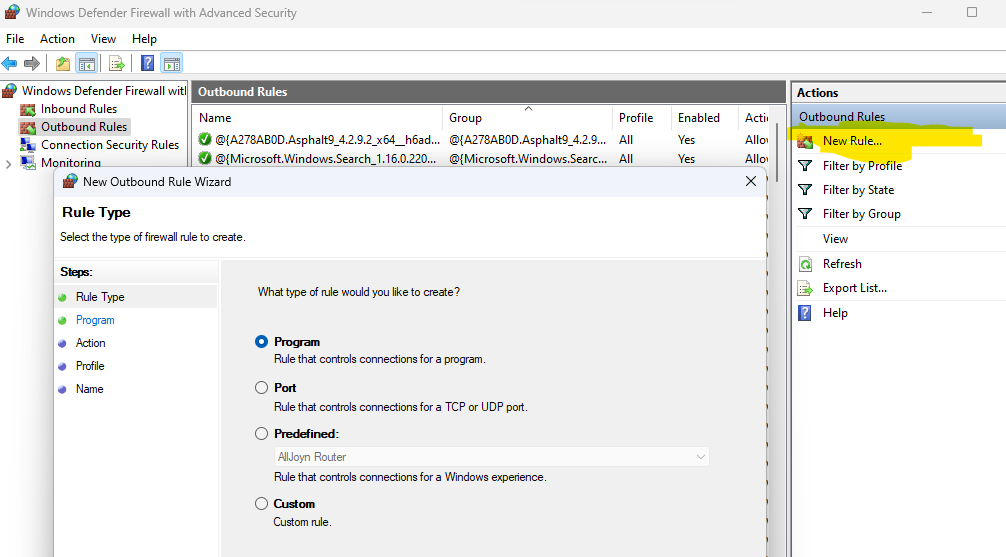This screenshot has height=557, width=1006.
Task: Click the firewall icon beside Inbound Rules
Action: click(x=28, y=109)
